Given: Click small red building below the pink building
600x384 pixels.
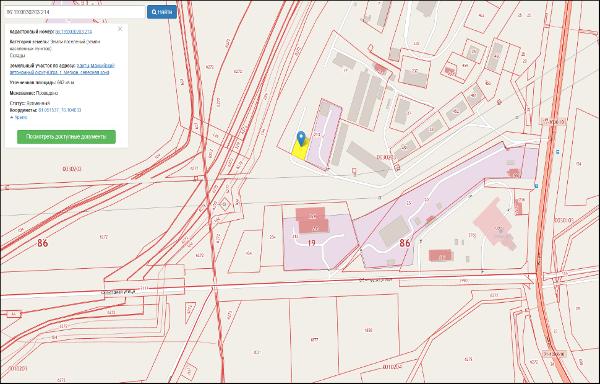Looking at the screenshot, I should click(441, 255).
